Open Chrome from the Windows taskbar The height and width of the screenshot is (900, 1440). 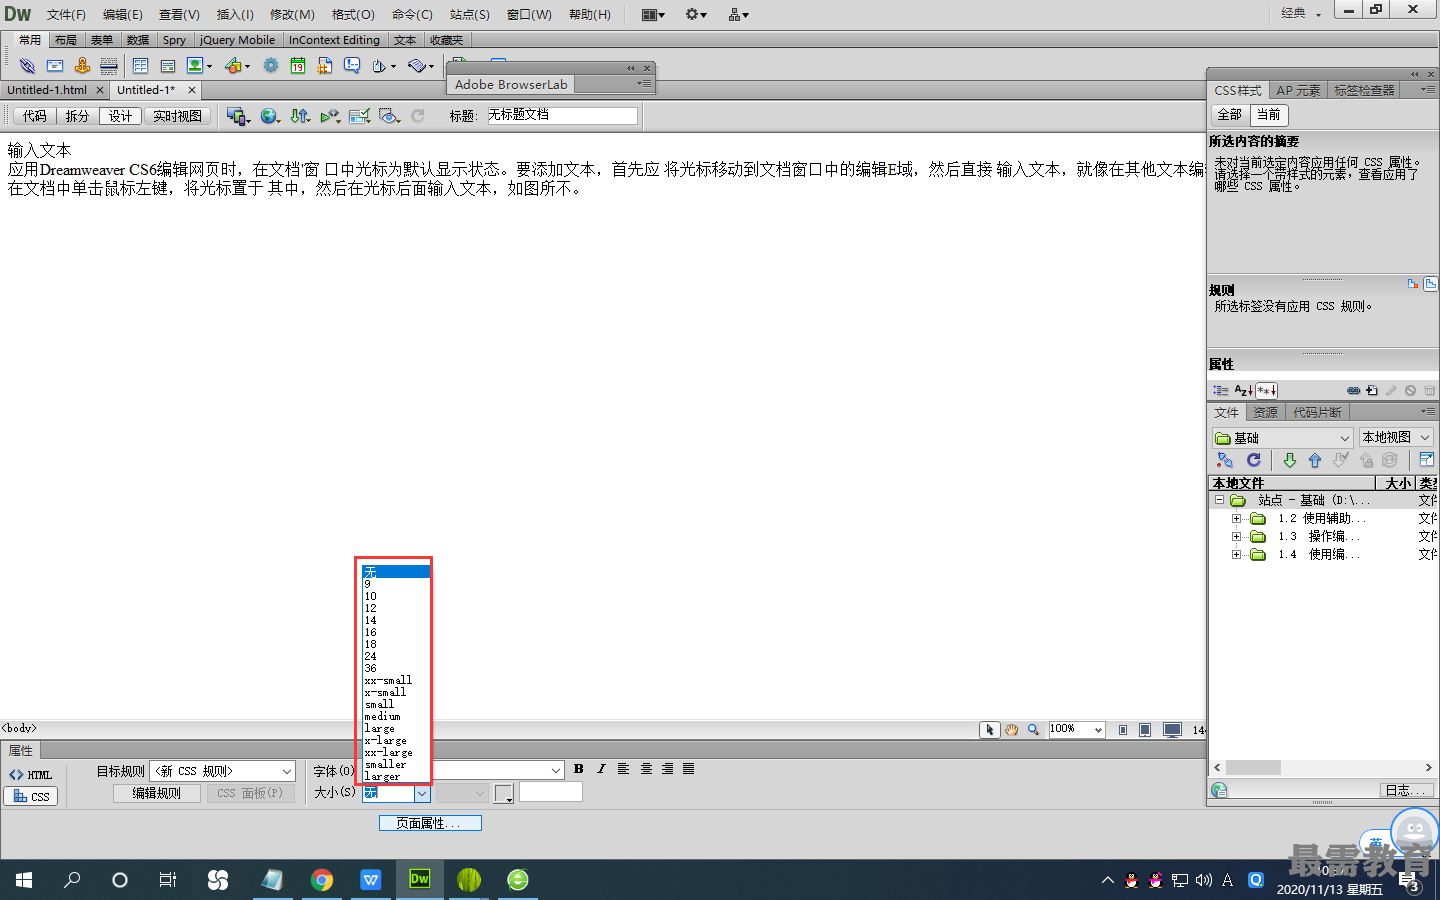point(321,880)
